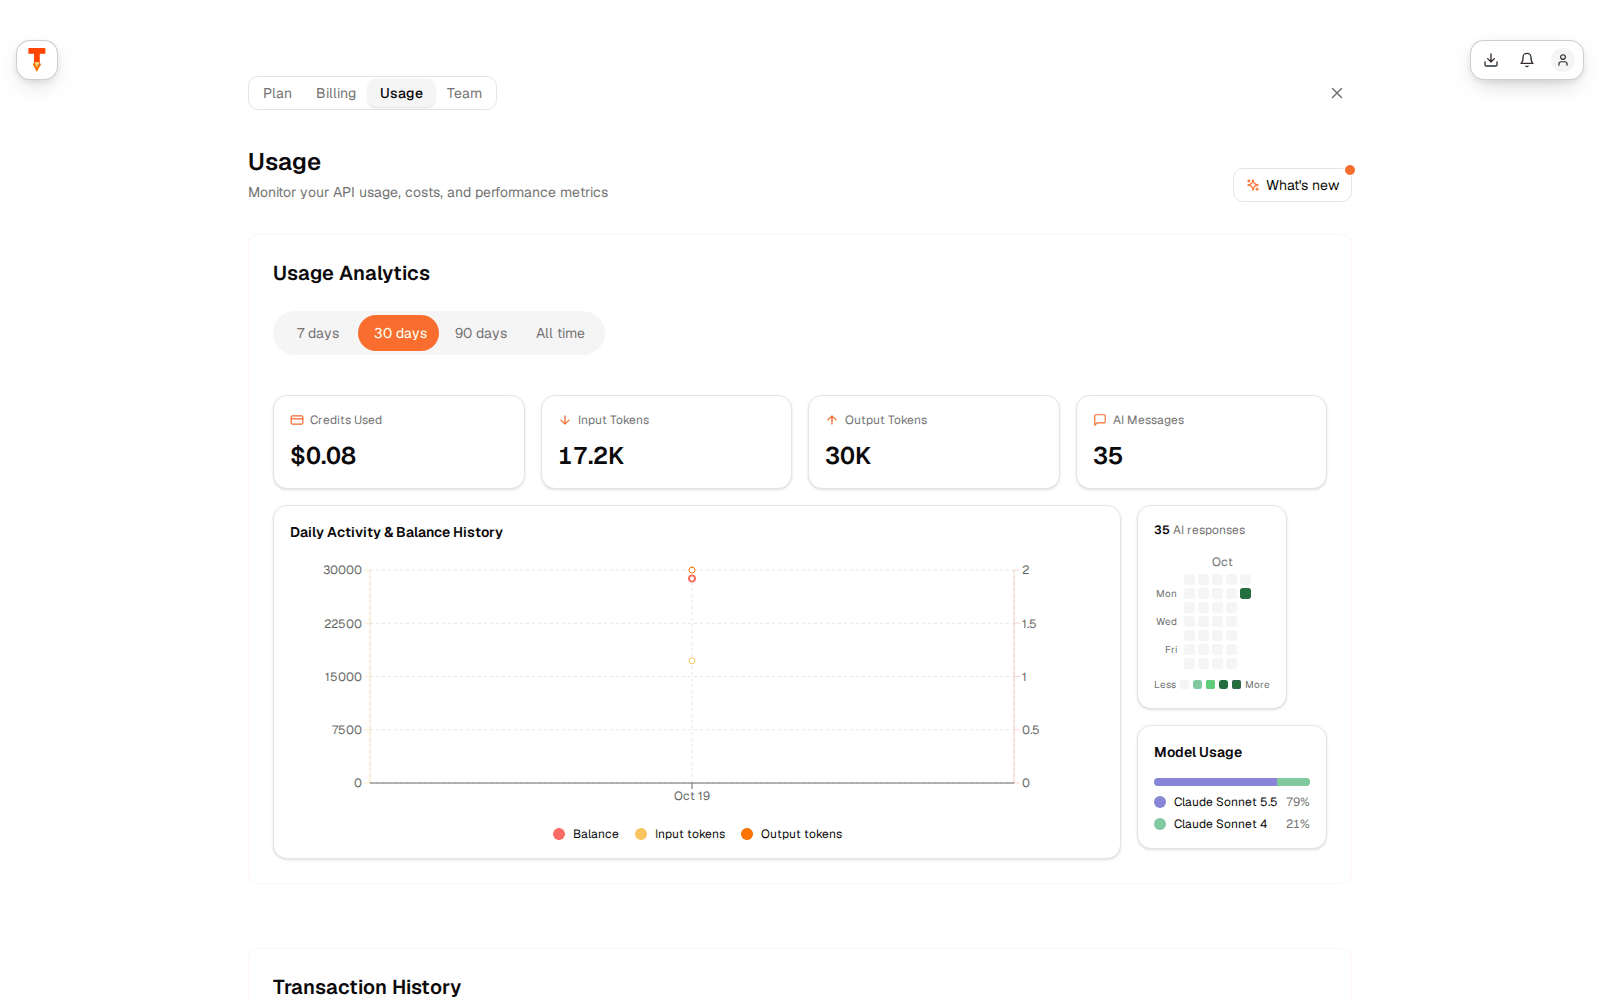Click the Model Usage proportion bar
The image size is (1600, 1000).
click(x=1232, y=782)
